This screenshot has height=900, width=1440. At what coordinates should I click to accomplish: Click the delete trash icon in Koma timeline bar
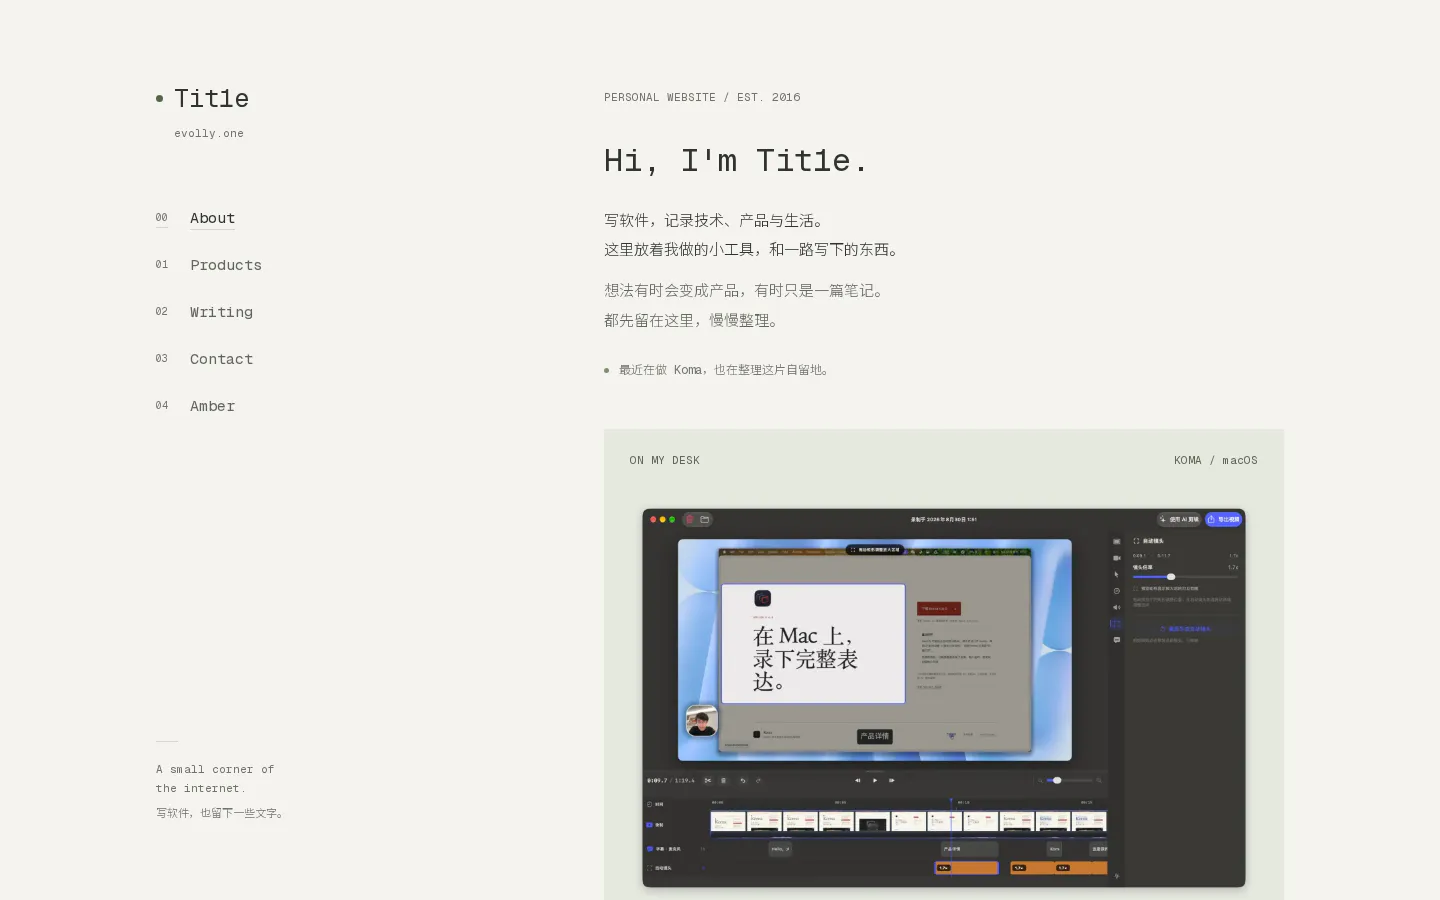tap(723, 780)
